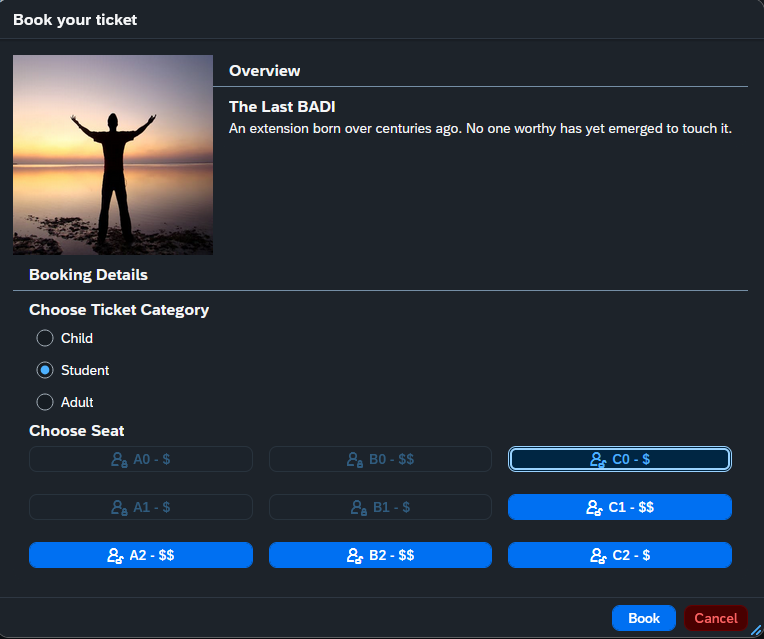
Task: Click the Overview section header
Action: [265, 71]
